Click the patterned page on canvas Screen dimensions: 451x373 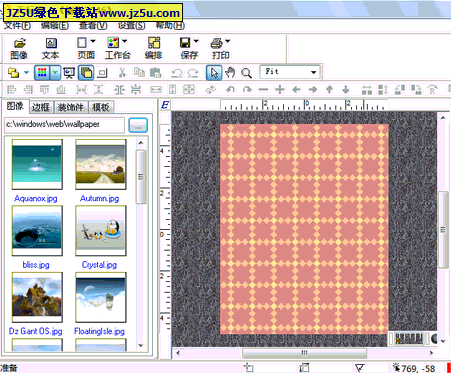click(304, 229)
